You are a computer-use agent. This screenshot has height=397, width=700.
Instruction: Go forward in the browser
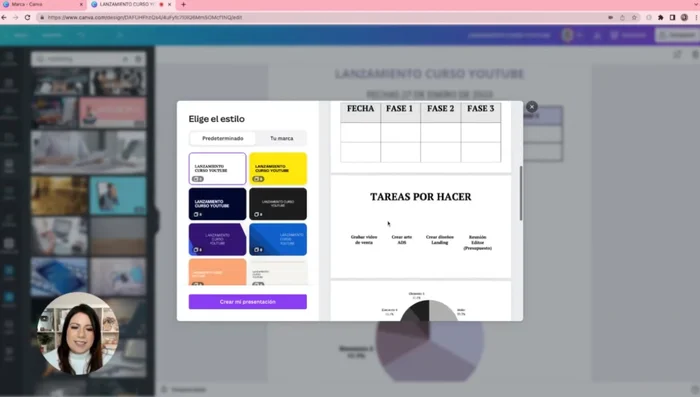click(16, 17)
